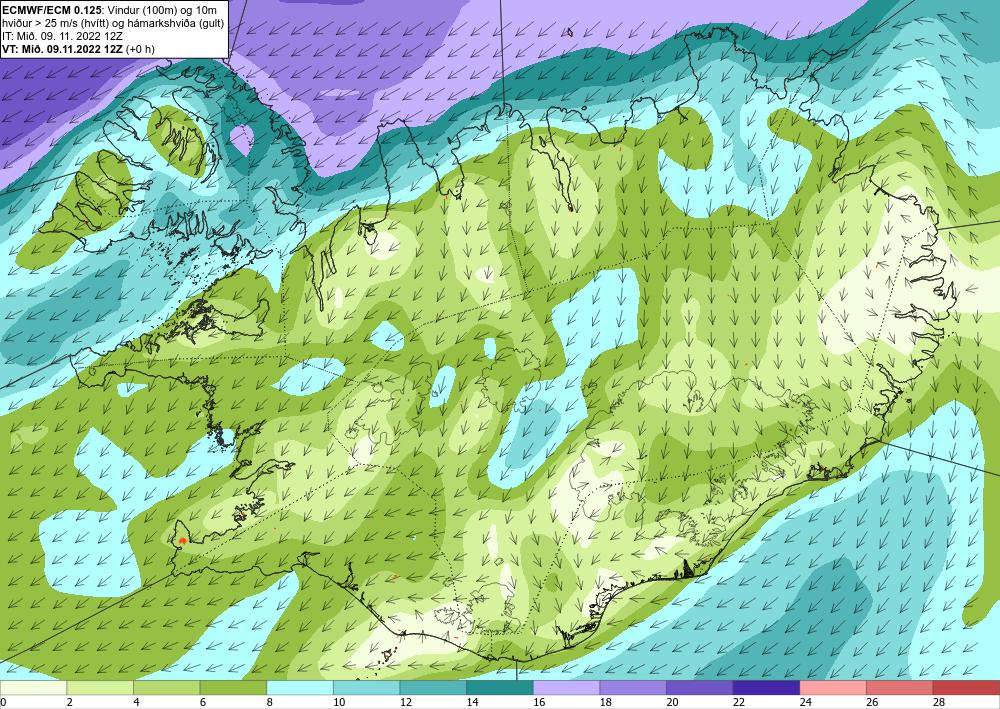Click the lavender 16–18 m/s legend swatch
Viewport: 1000px width, 709px height.
(566, 688)
